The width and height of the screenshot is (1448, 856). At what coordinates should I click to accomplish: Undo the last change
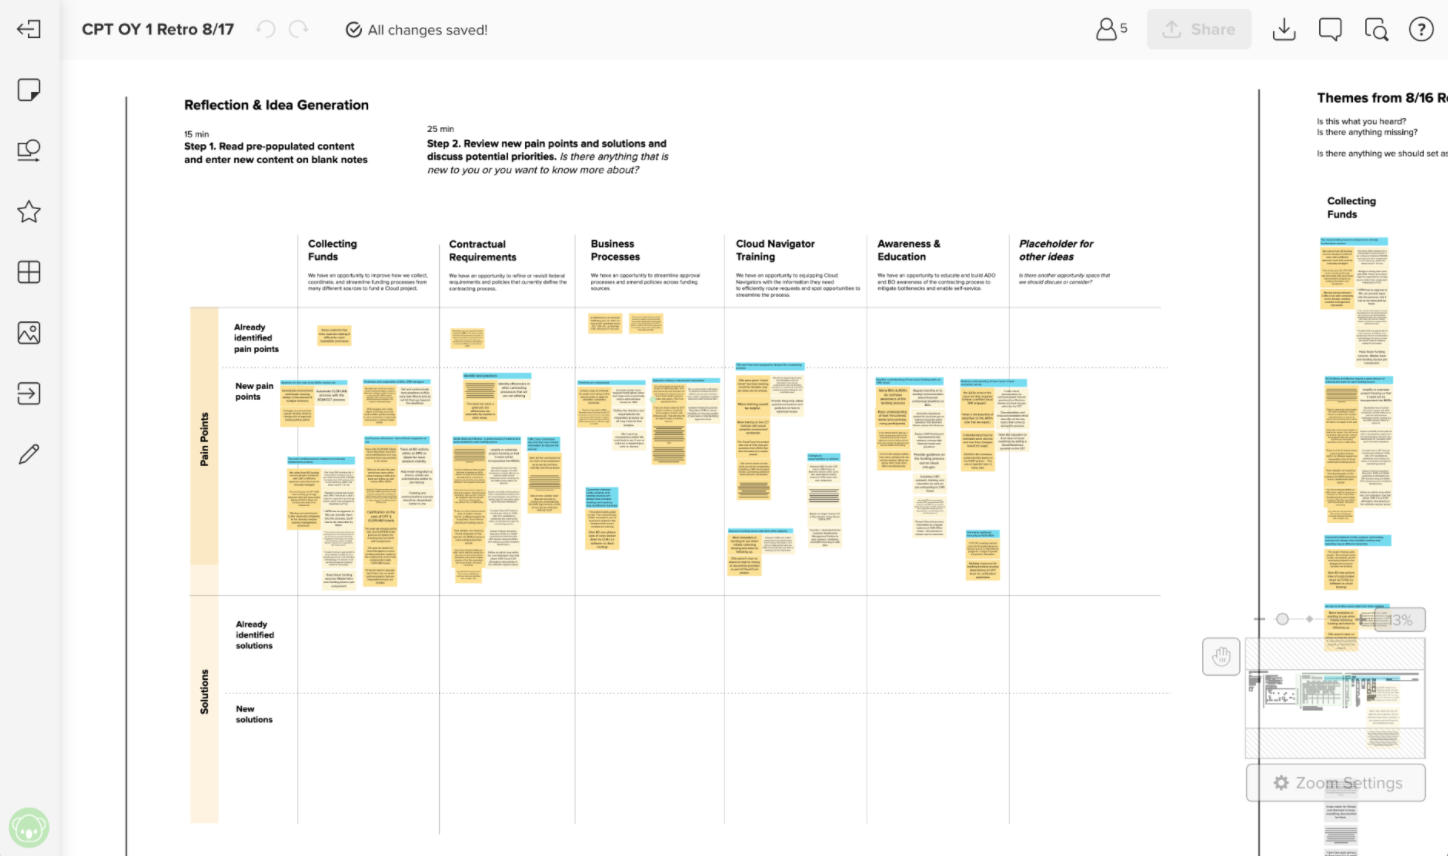[x=265, y=29]
